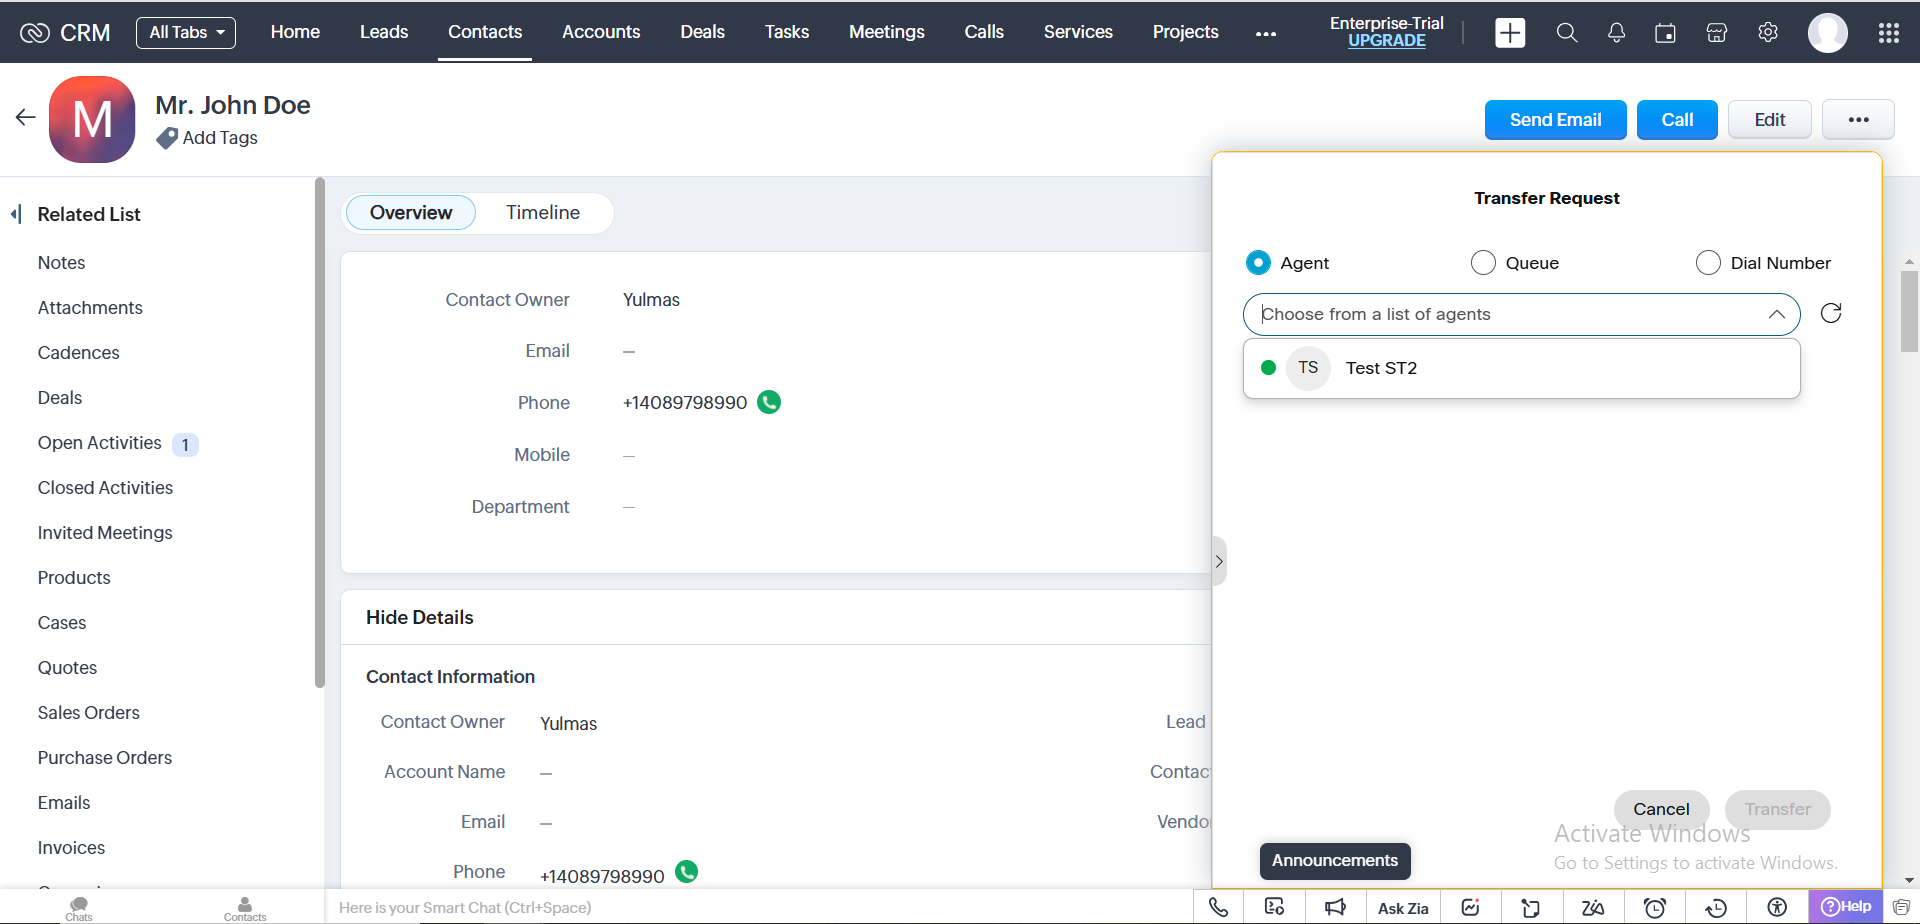Viewport: 1920px width, 924px height.
Task: Open the Deals menu tab
Action: coord(702,32)
